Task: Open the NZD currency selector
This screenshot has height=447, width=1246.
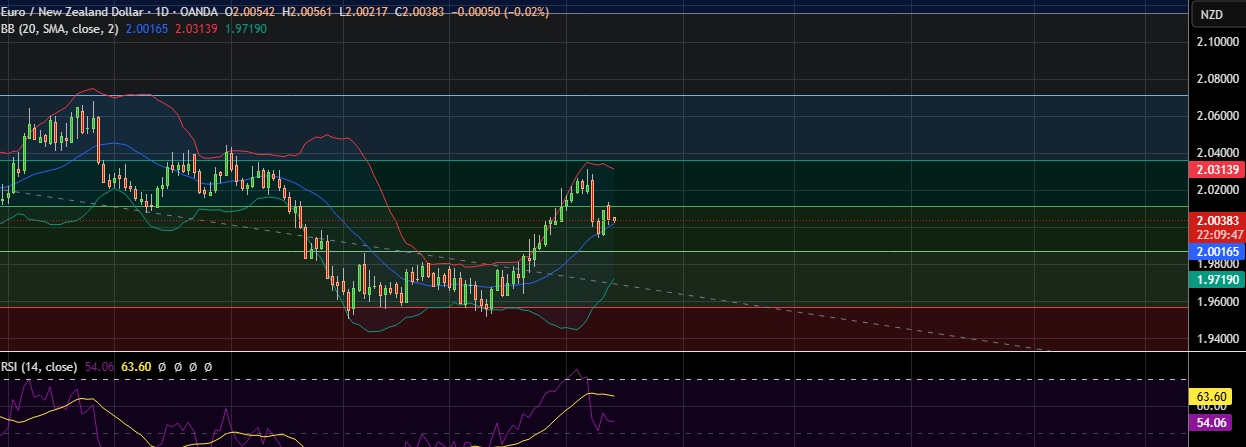Action: coord(1211,14)
